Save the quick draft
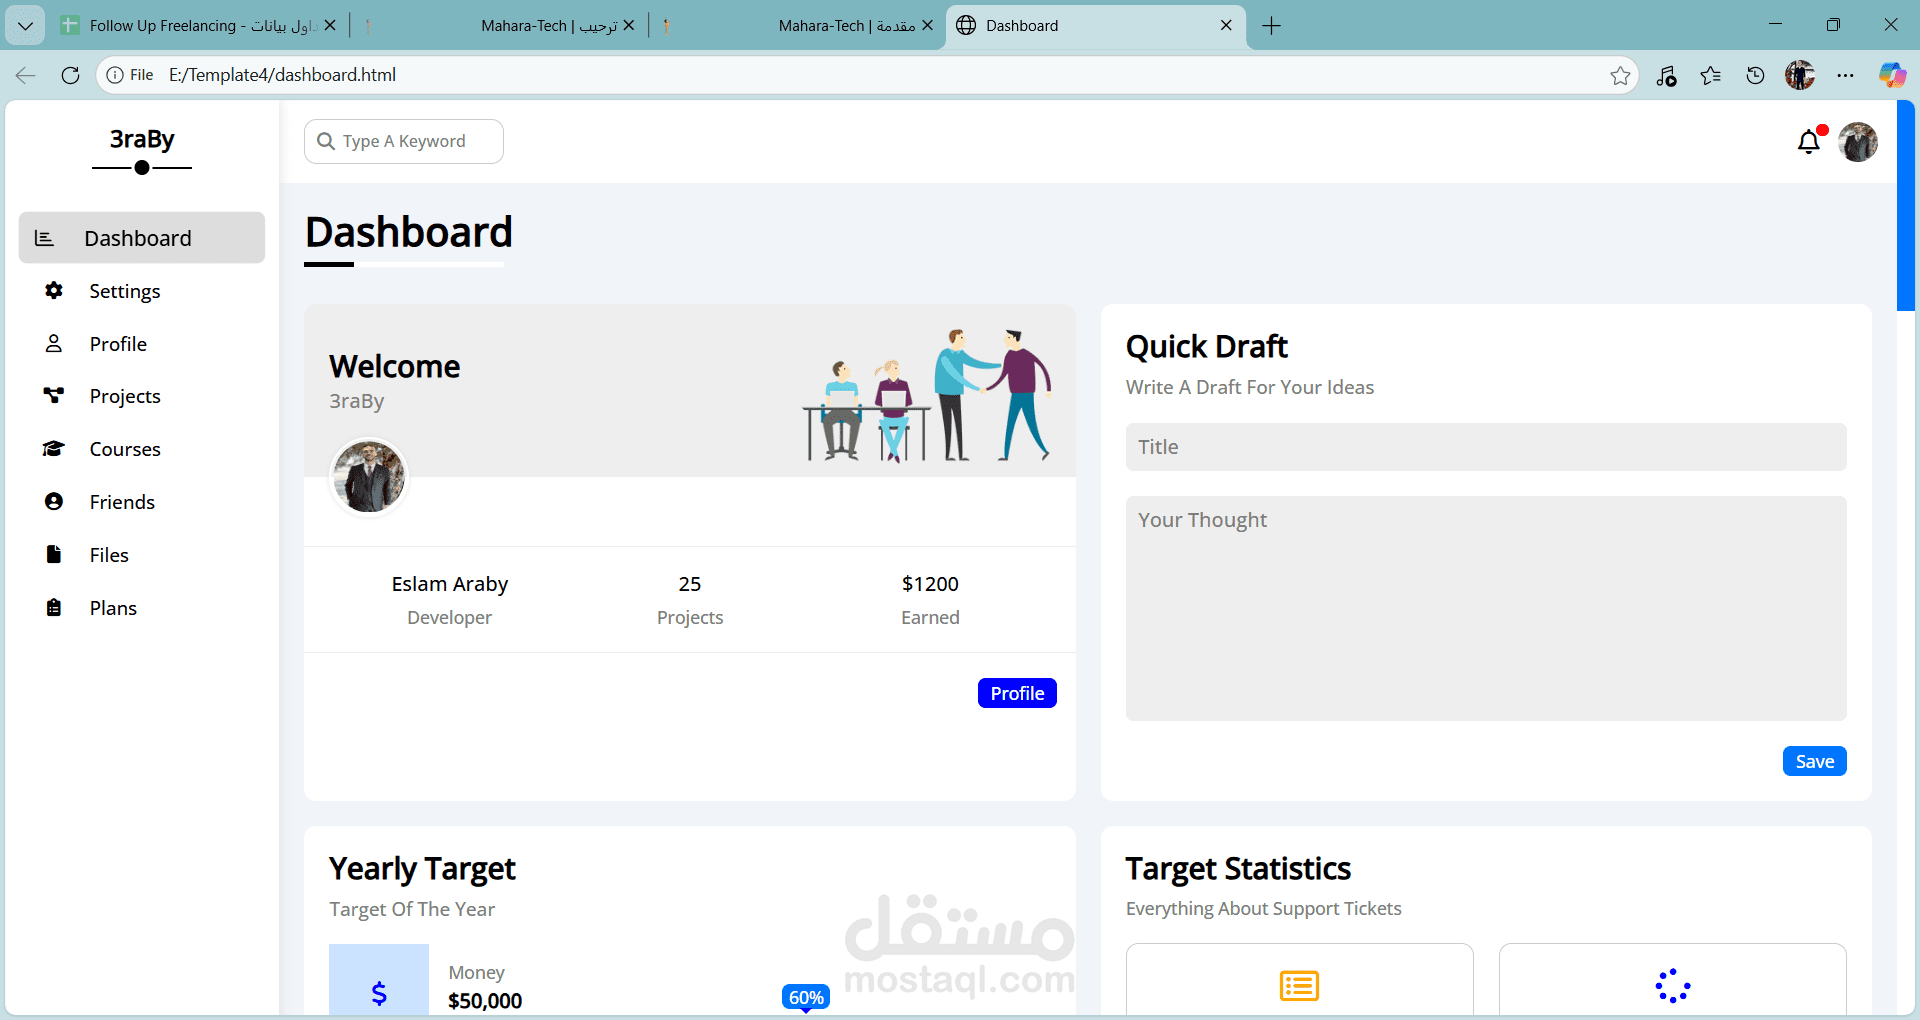Viewport: 1920px width, 1020px height. click(1814, 761)
